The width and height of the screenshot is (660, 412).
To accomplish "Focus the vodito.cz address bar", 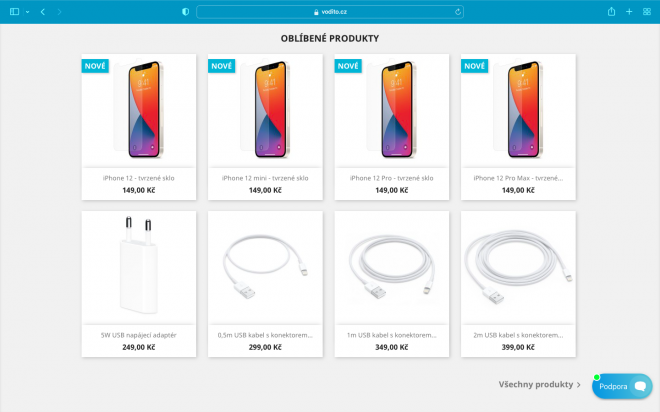I will pos(330,12).
